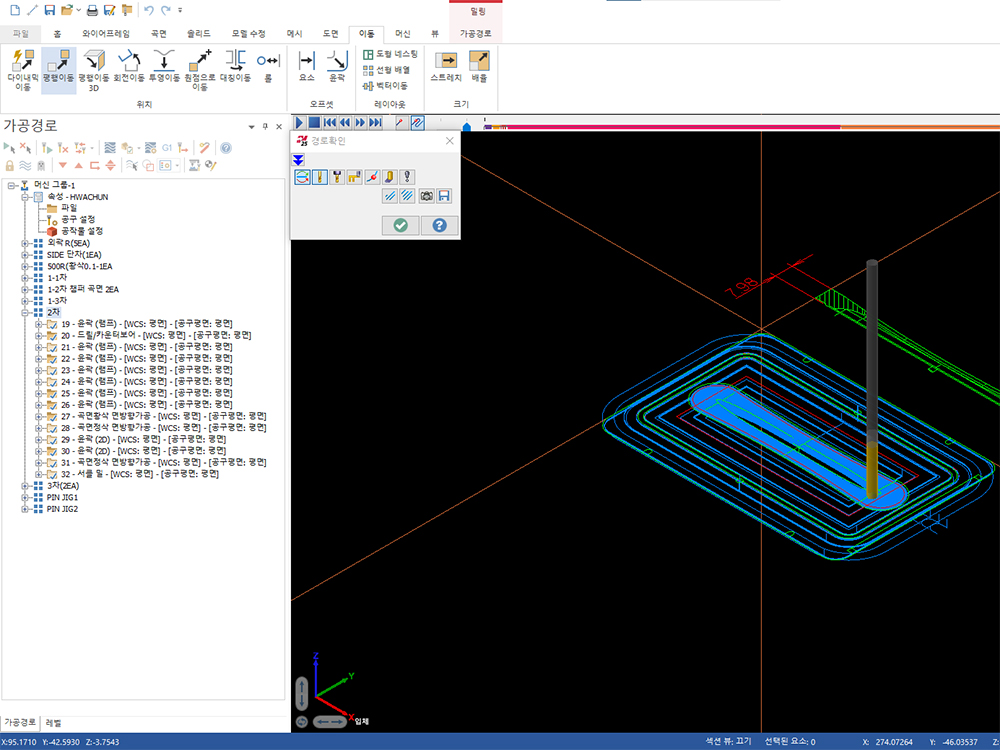Click the camera capture icon in 경로확인 dialog

427,195
